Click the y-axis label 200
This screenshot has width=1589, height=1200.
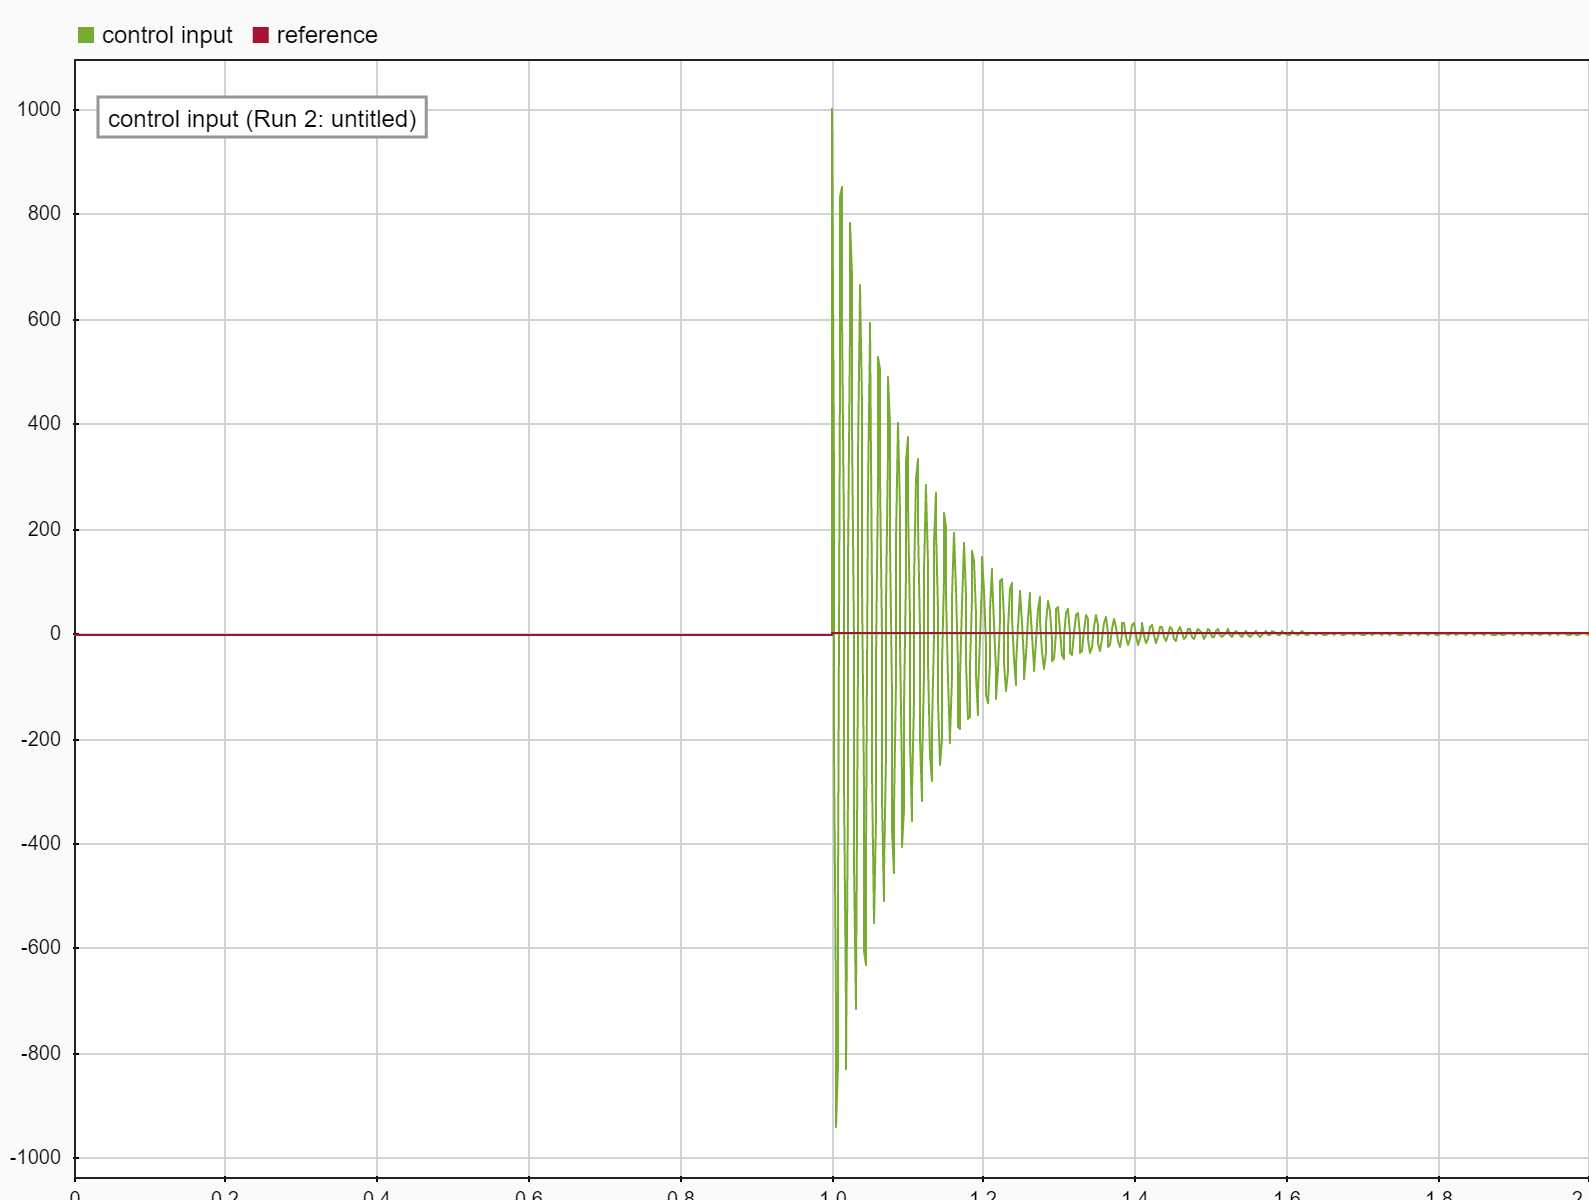pyautogui.click(x=44, y=529)
